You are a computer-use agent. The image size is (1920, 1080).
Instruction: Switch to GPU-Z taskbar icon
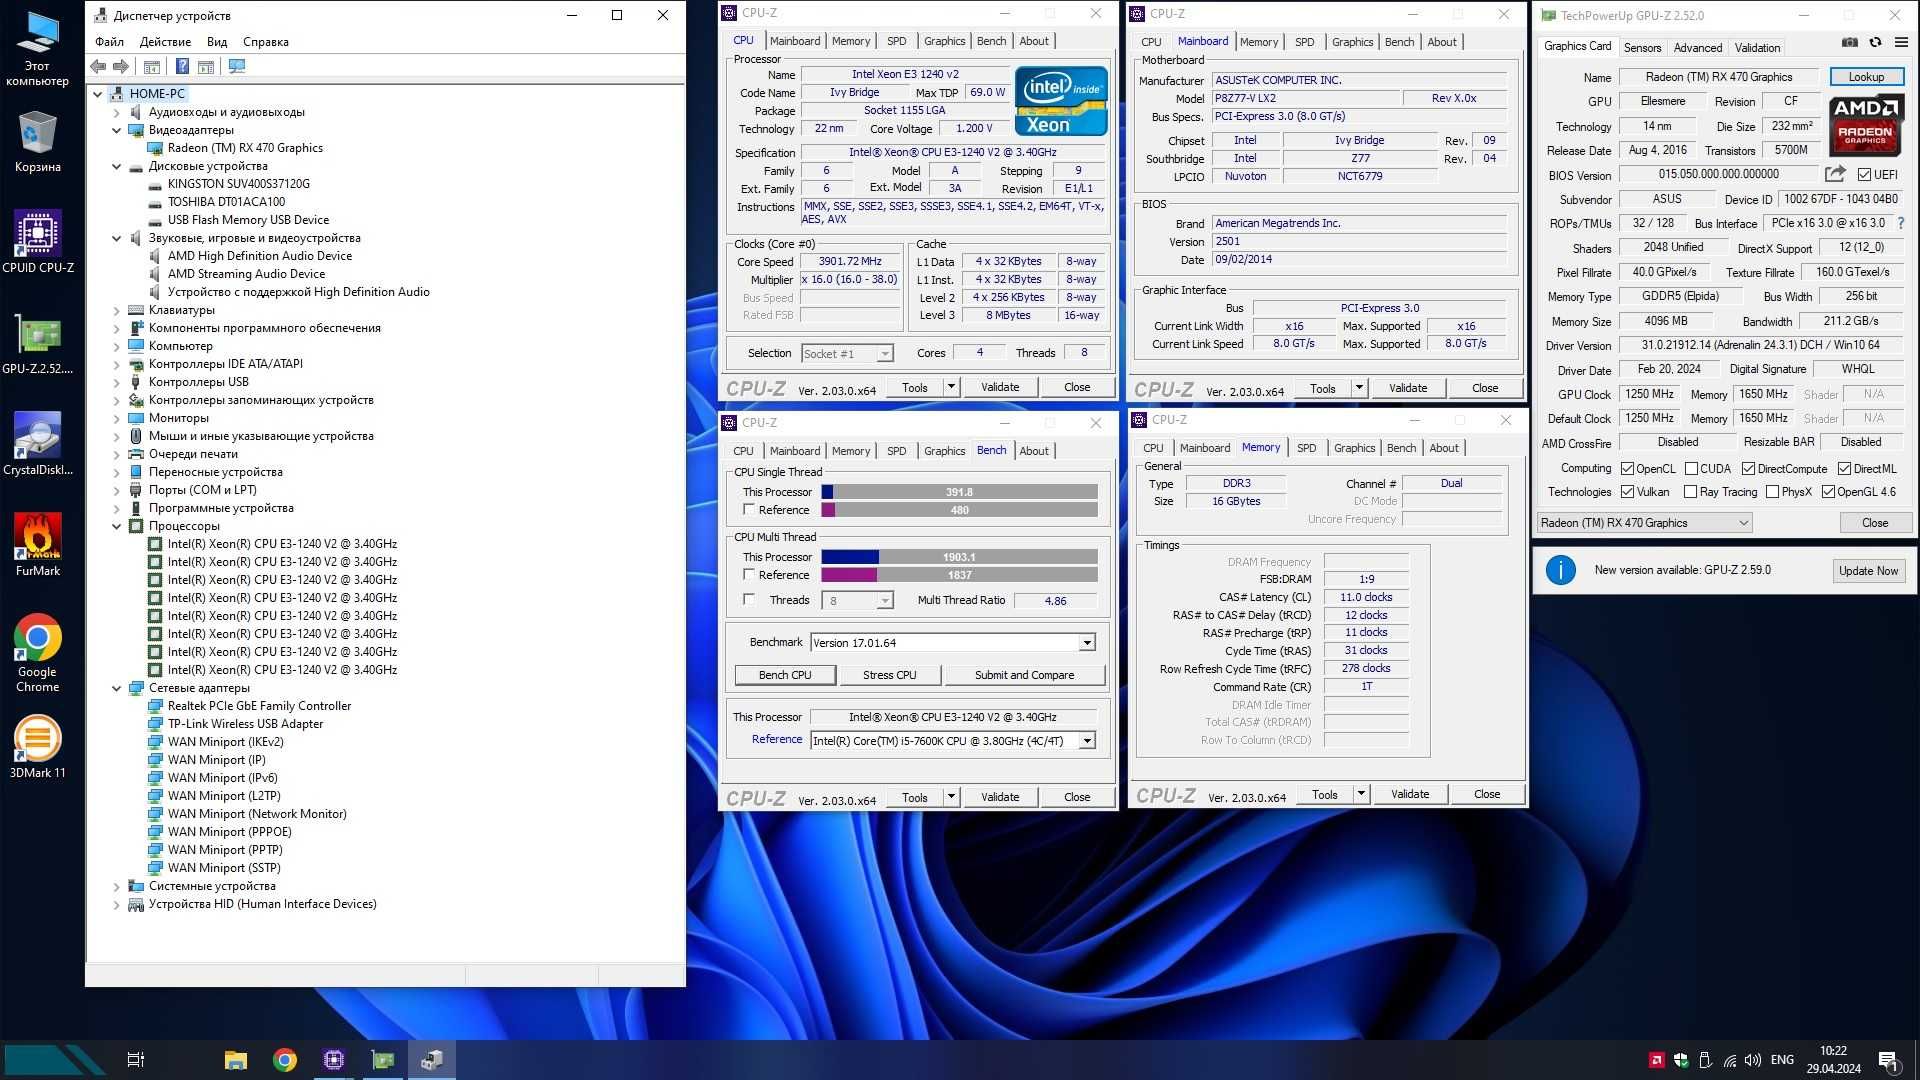383,1060
